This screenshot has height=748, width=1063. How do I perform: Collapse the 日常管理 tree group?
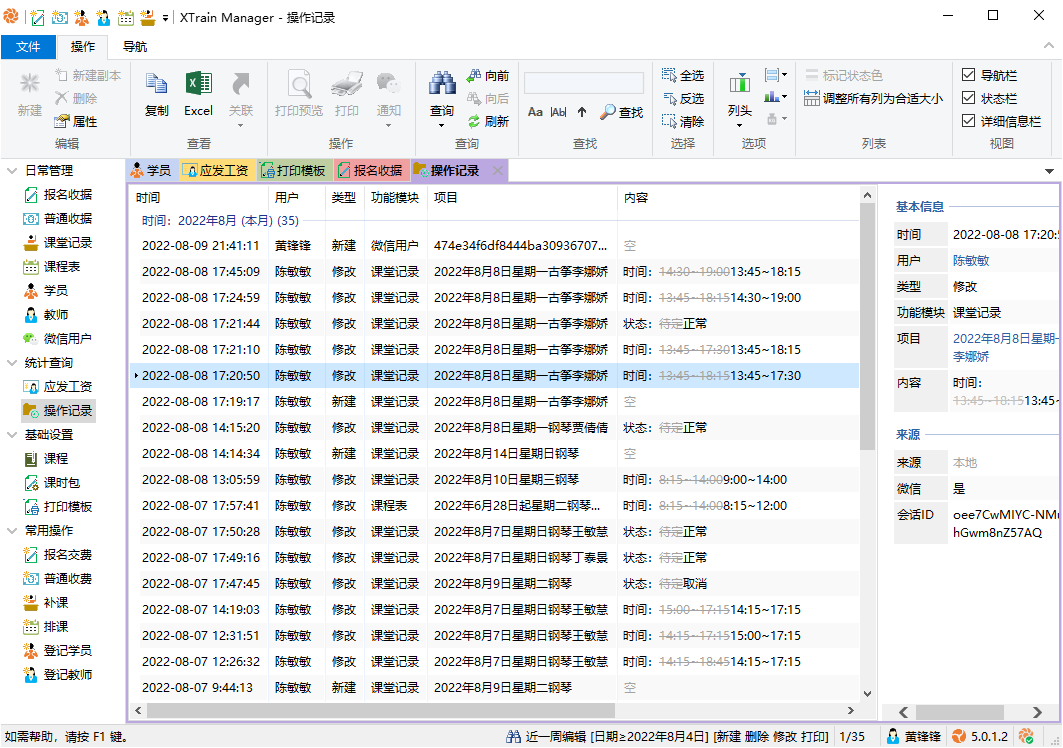tap(12, 170)
